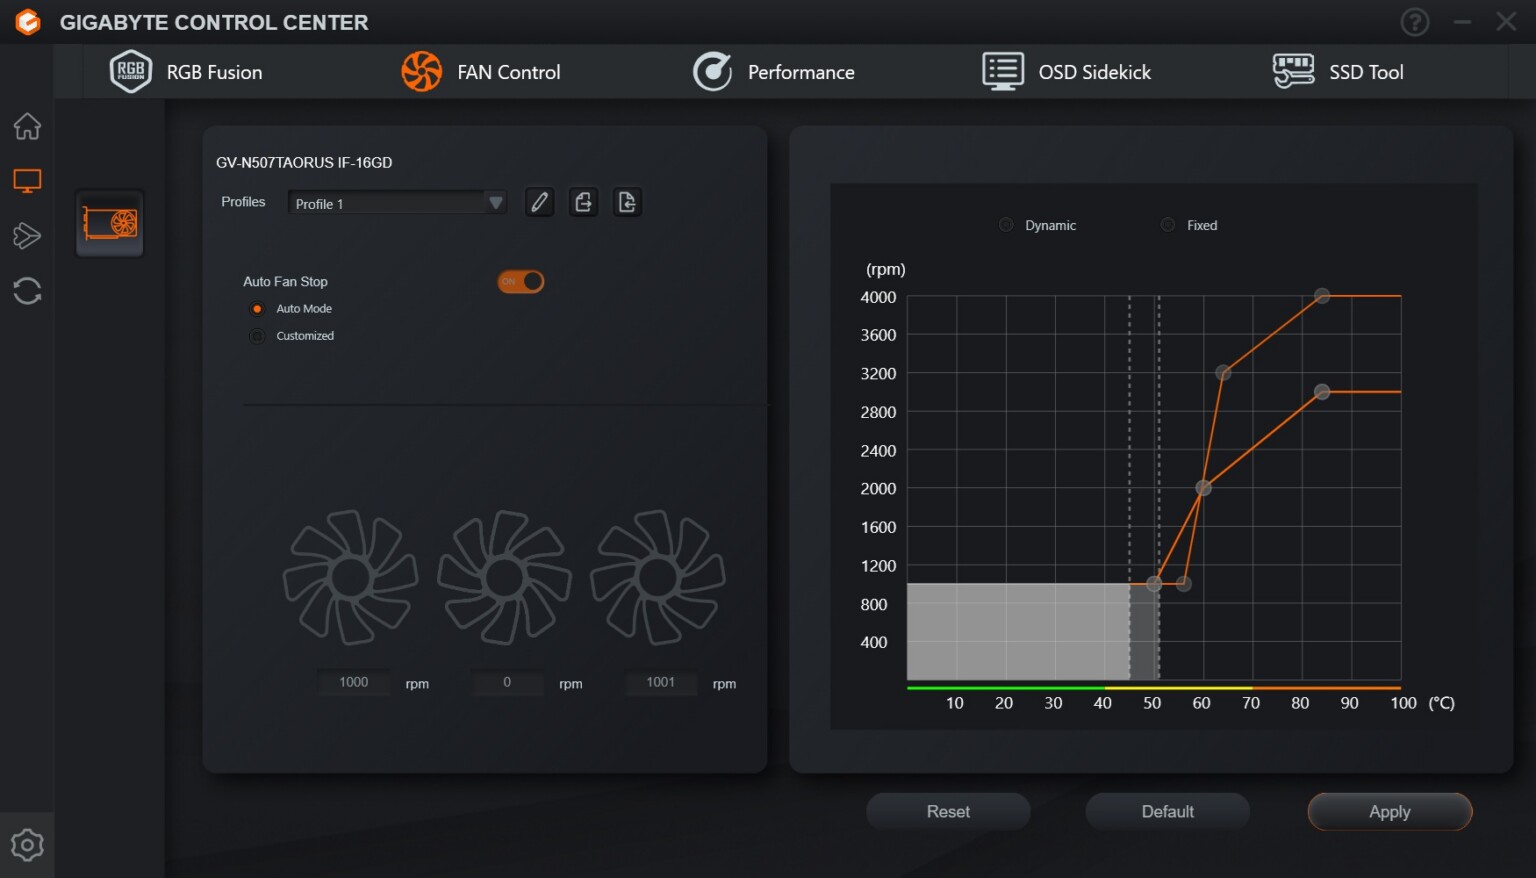Click the Apply button
1536x878 pixels.
point(1390,811)
